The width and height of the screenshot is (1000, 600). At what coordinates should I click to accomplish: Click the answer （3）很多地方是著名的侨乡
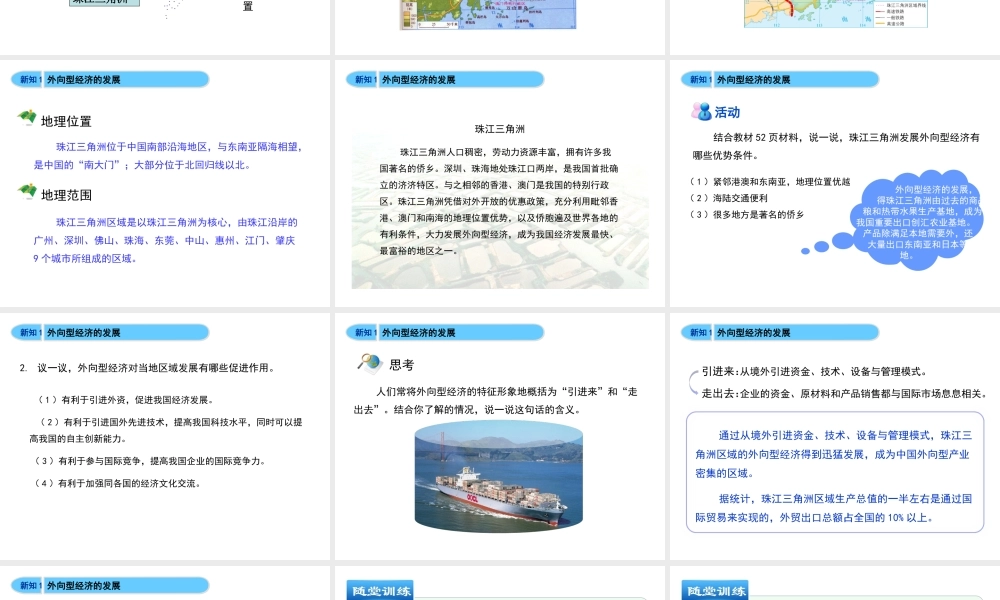coord(747,215)
